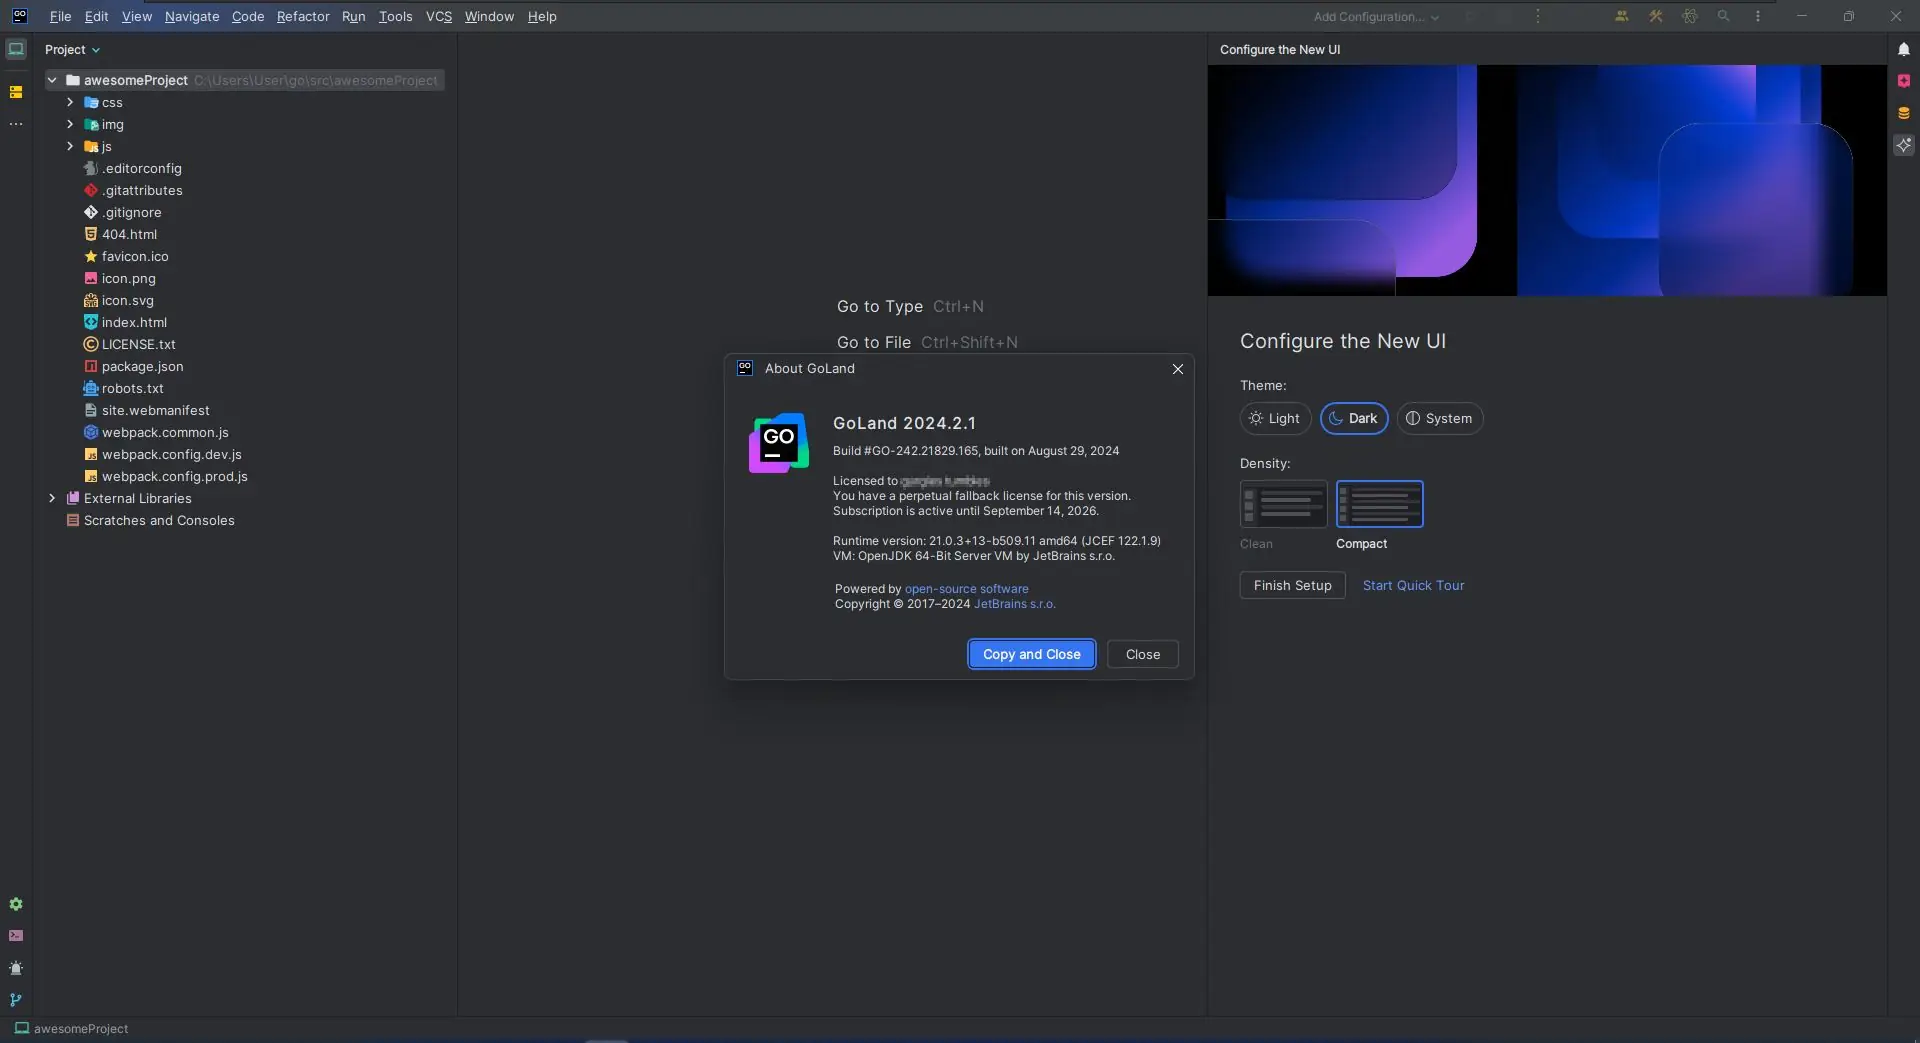Screen dimensions: 1920x1043
Task: Open Project view dropdown
Action: (x=73, y=49)
